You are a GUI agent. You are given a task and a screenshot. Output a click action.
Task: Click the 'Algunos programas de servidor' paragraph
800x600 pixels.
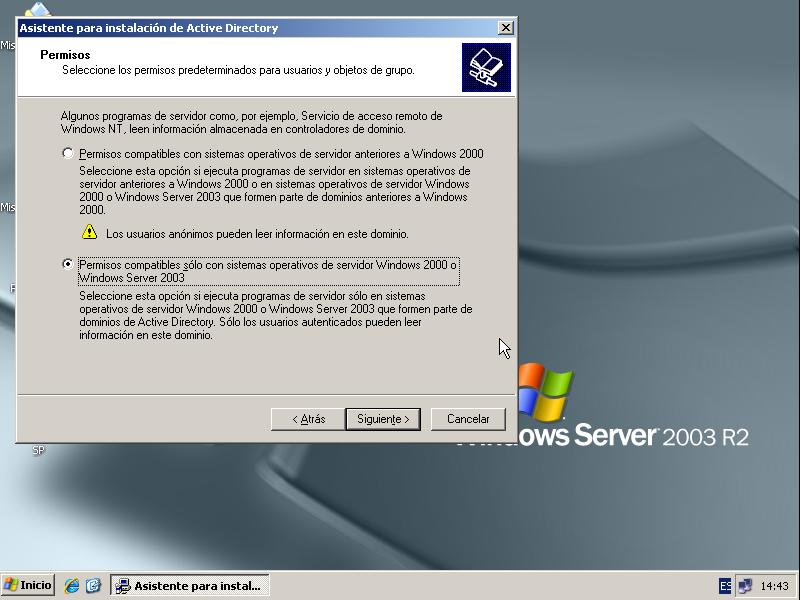pos(252,122)
